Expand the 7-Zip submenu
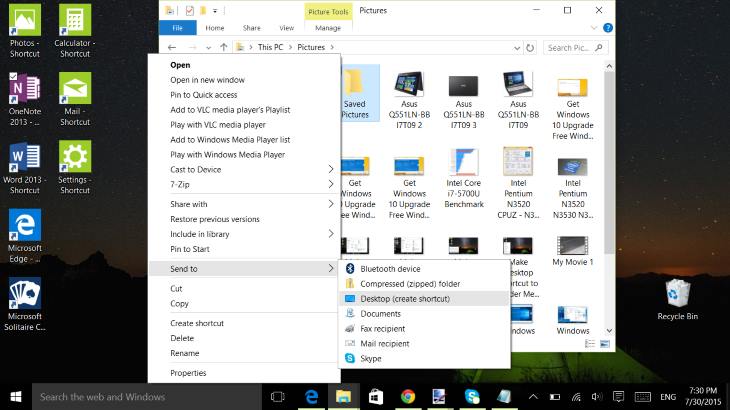Image resolution: width=730 pixels, height=410 pixels. click(x=251, y=184)
